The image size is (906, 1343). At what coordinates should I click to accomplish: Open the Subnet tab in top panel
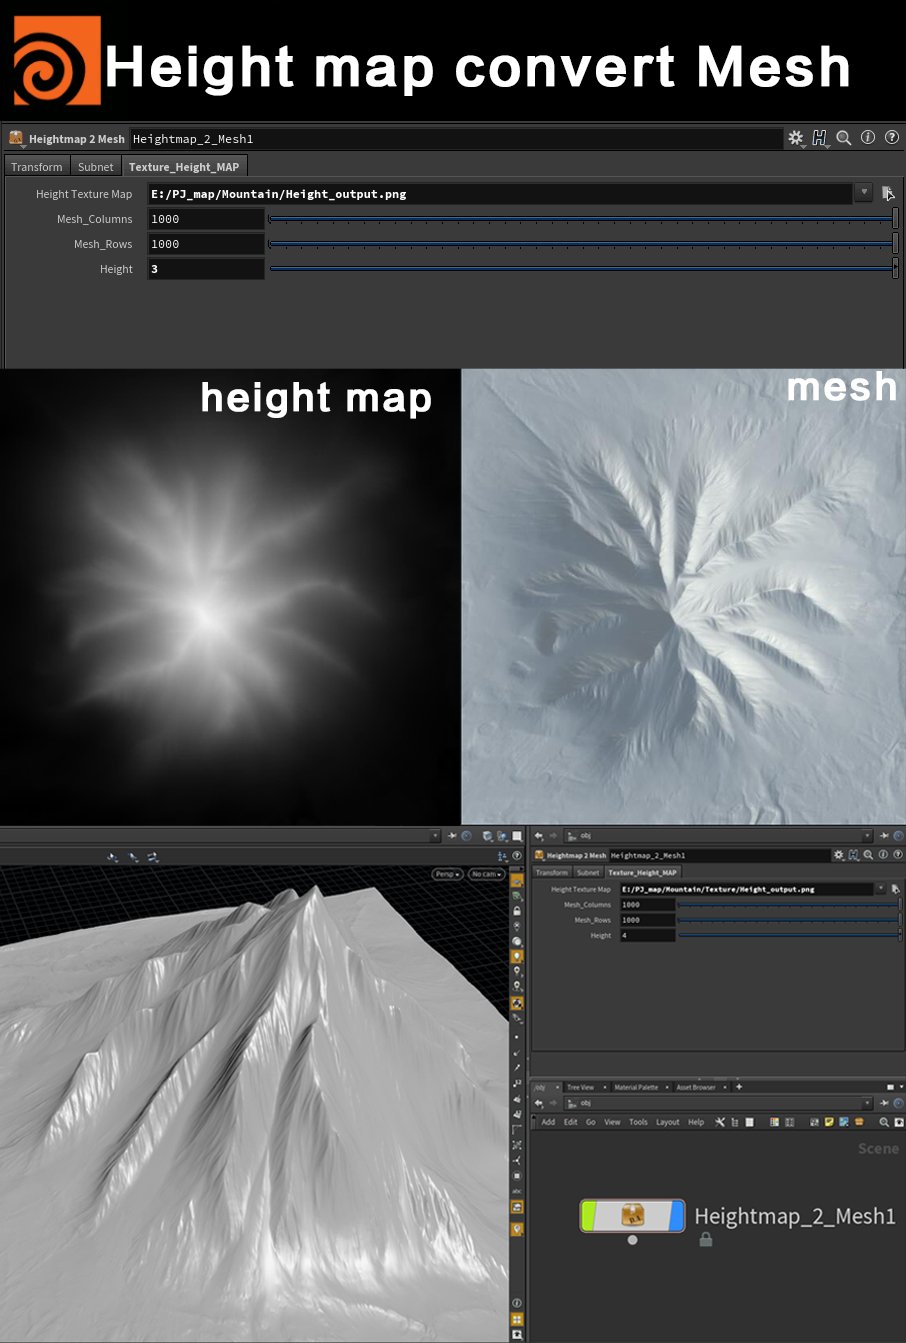(x=96, y=167)
